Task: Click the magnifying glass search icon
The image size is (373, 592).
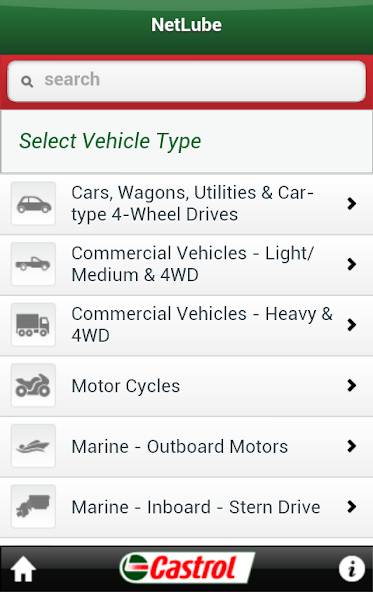Action: (x=27, y=81)
